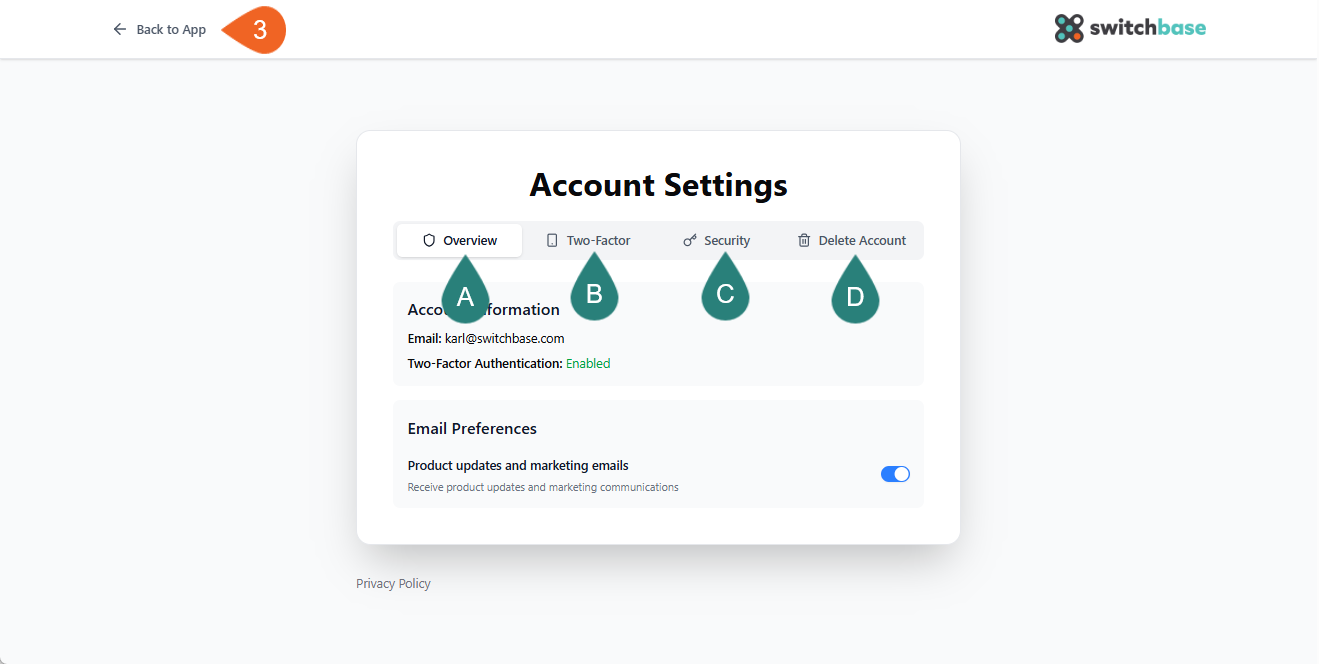Screen dimensions: 1319x664
Task: Switch to the Two-Factor tab
Action: pos(598,240)
